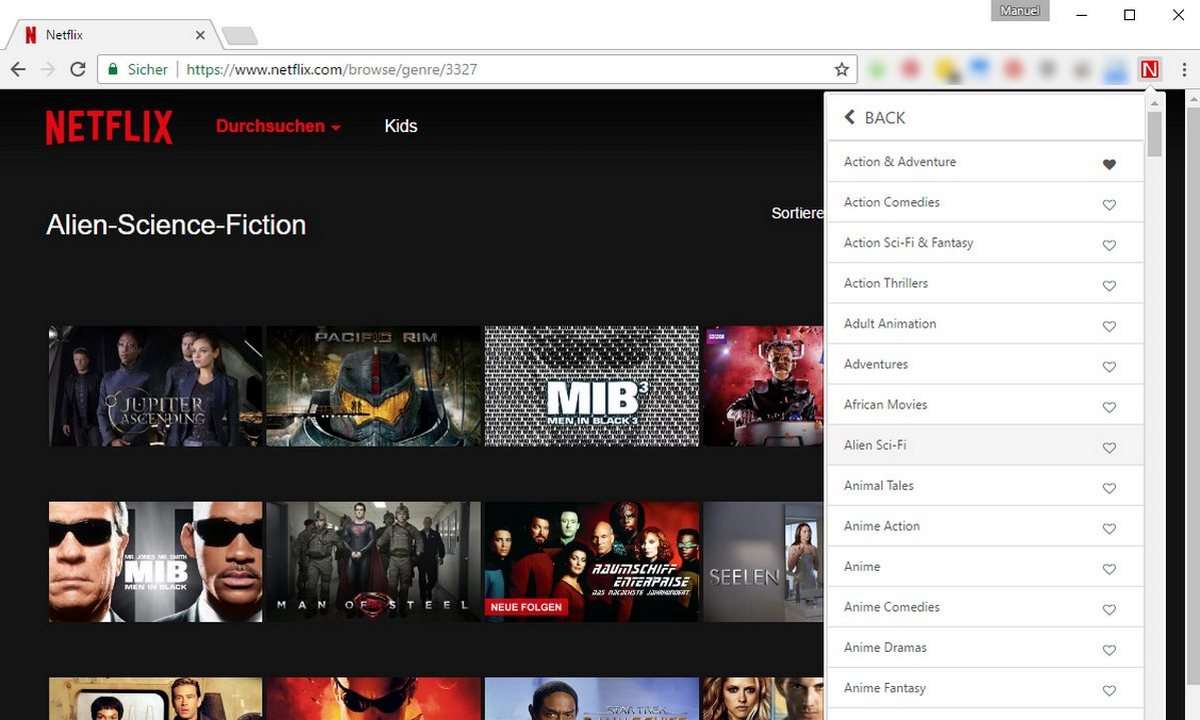The height and width of the screenshot is (720, 1200).
Task: Open Pacific Rim thumbnail
Action: (x=373, y=386)
